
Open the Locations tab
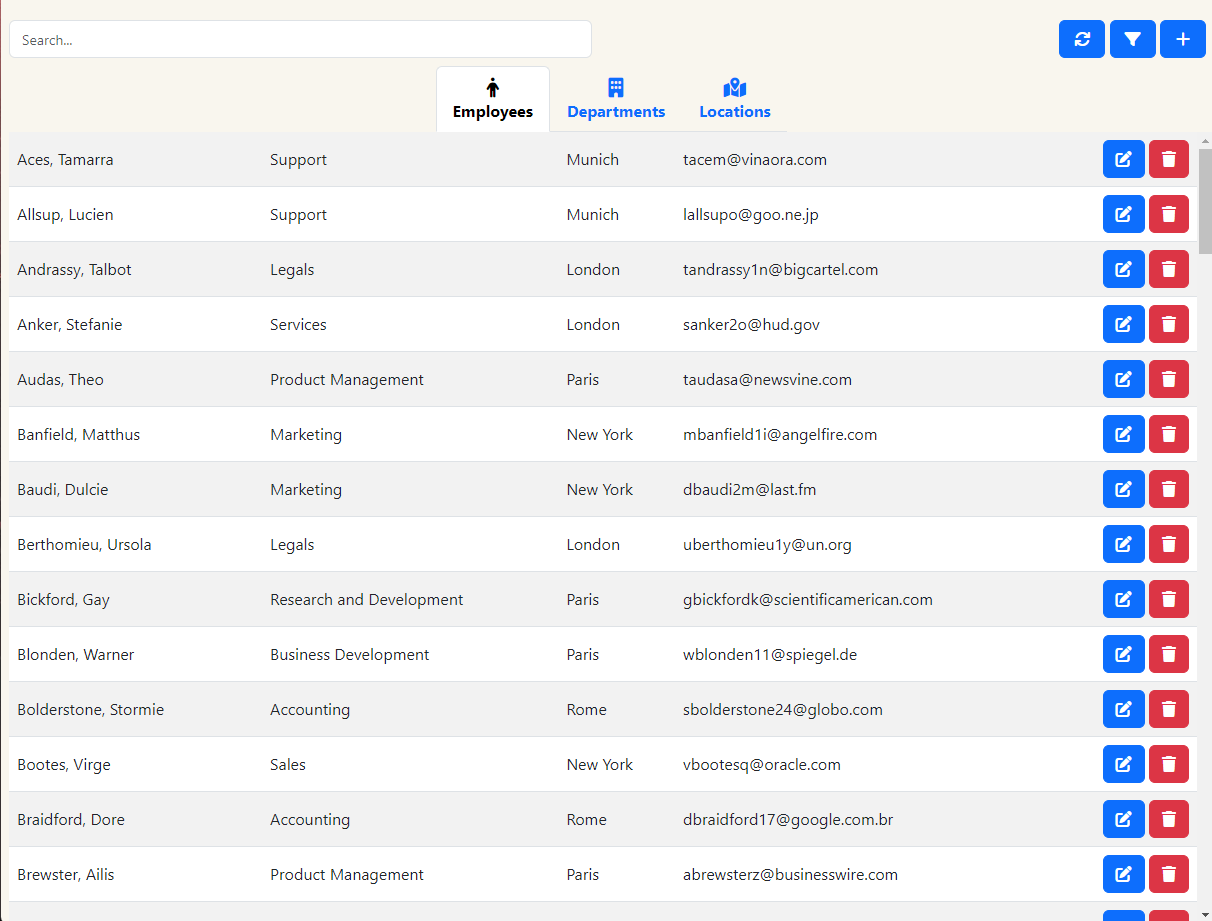(x=734, y=99)
